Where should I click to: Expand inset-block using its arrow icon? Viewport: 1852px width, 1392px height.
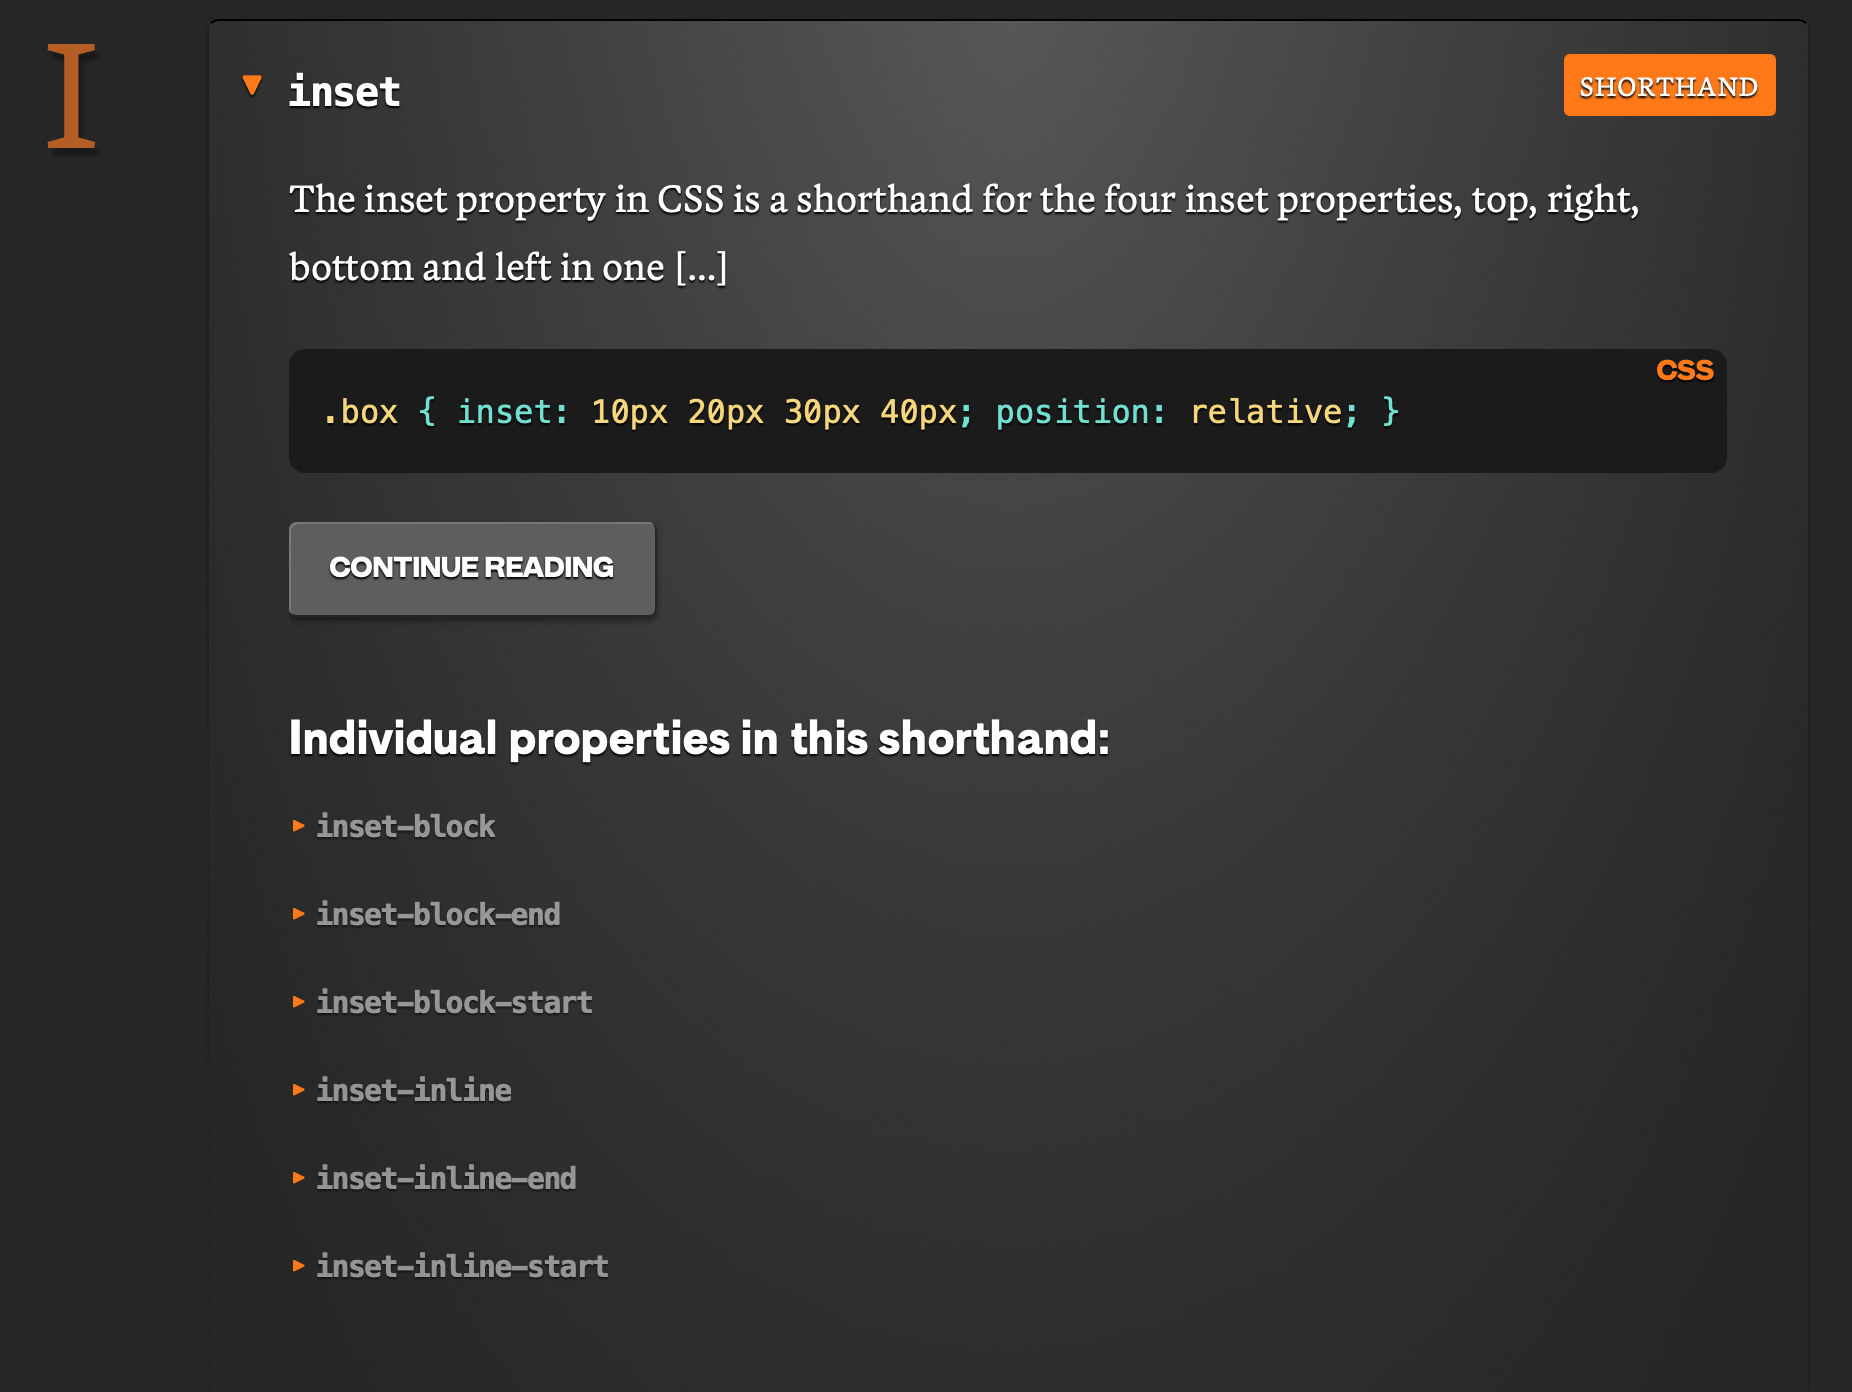298,826
